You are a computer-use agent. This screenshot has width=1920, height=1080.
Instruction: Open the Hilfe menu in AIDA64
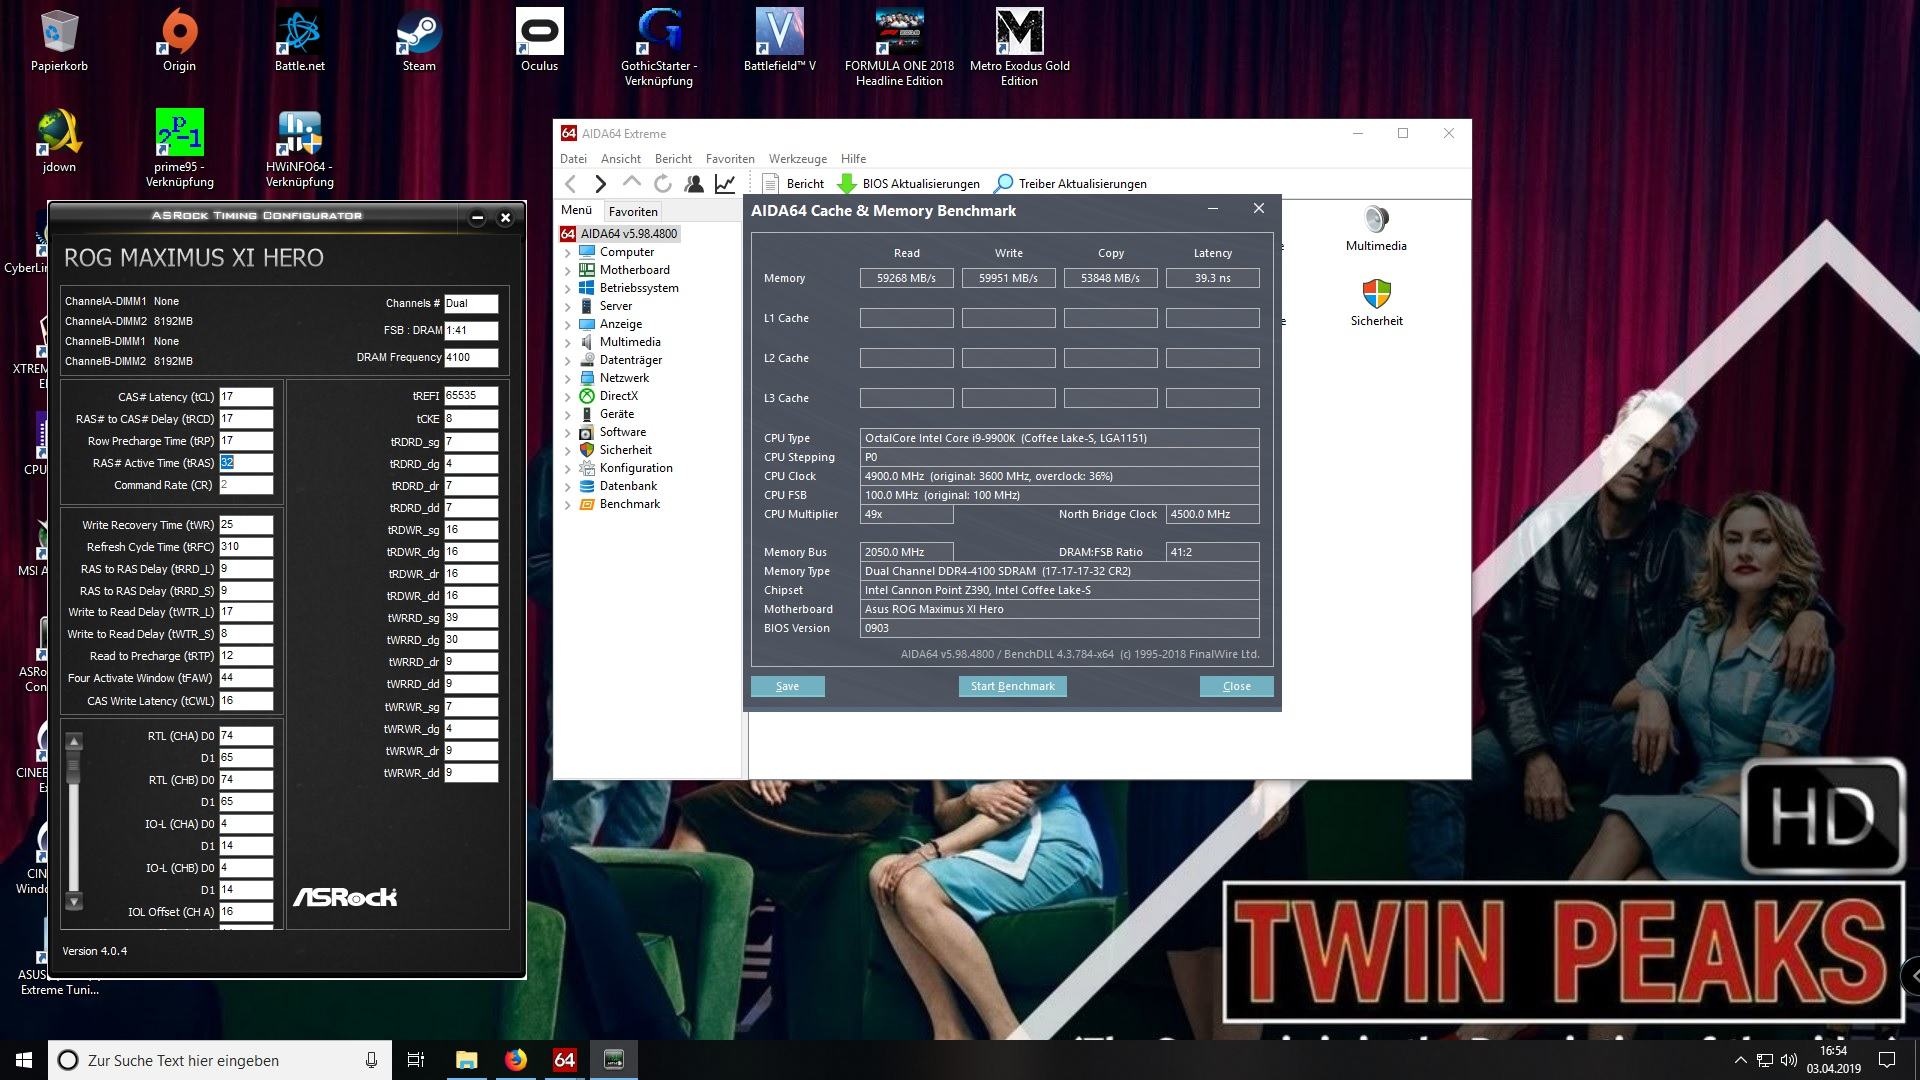853,158
